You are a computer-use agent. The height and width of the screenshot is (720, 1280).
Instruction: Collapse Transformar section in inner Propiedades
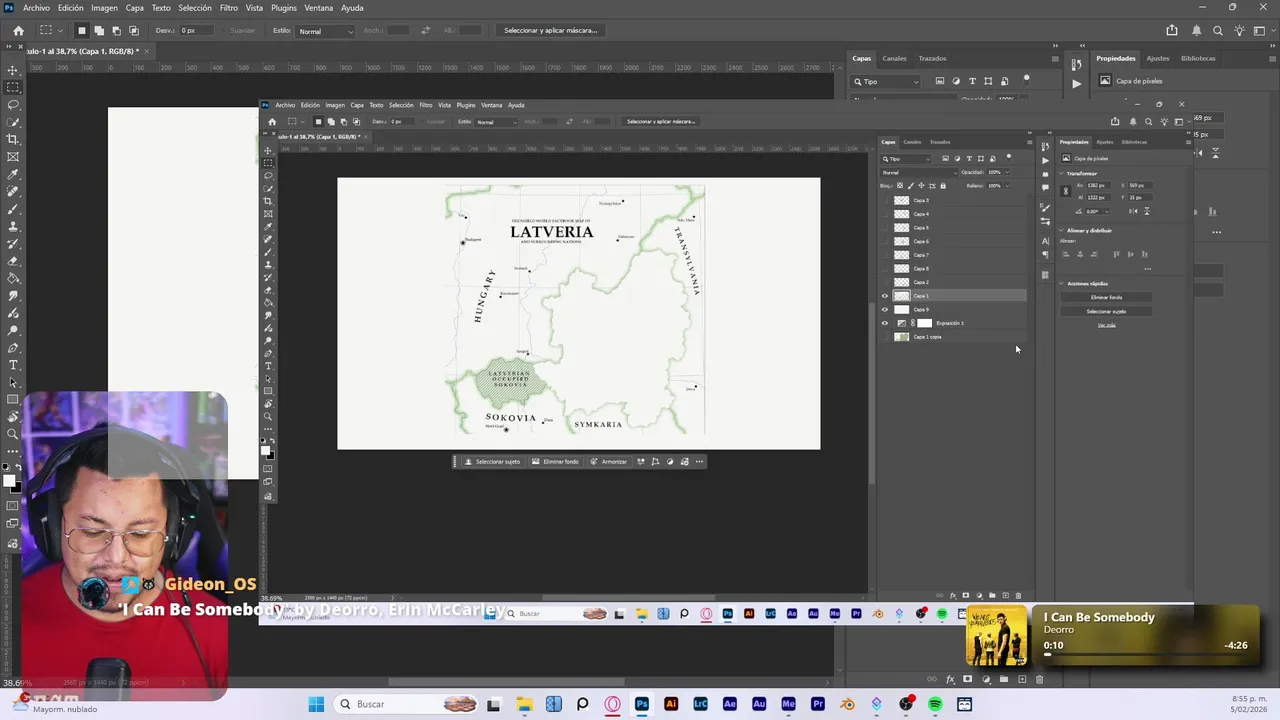click(x=1063, y=173)
